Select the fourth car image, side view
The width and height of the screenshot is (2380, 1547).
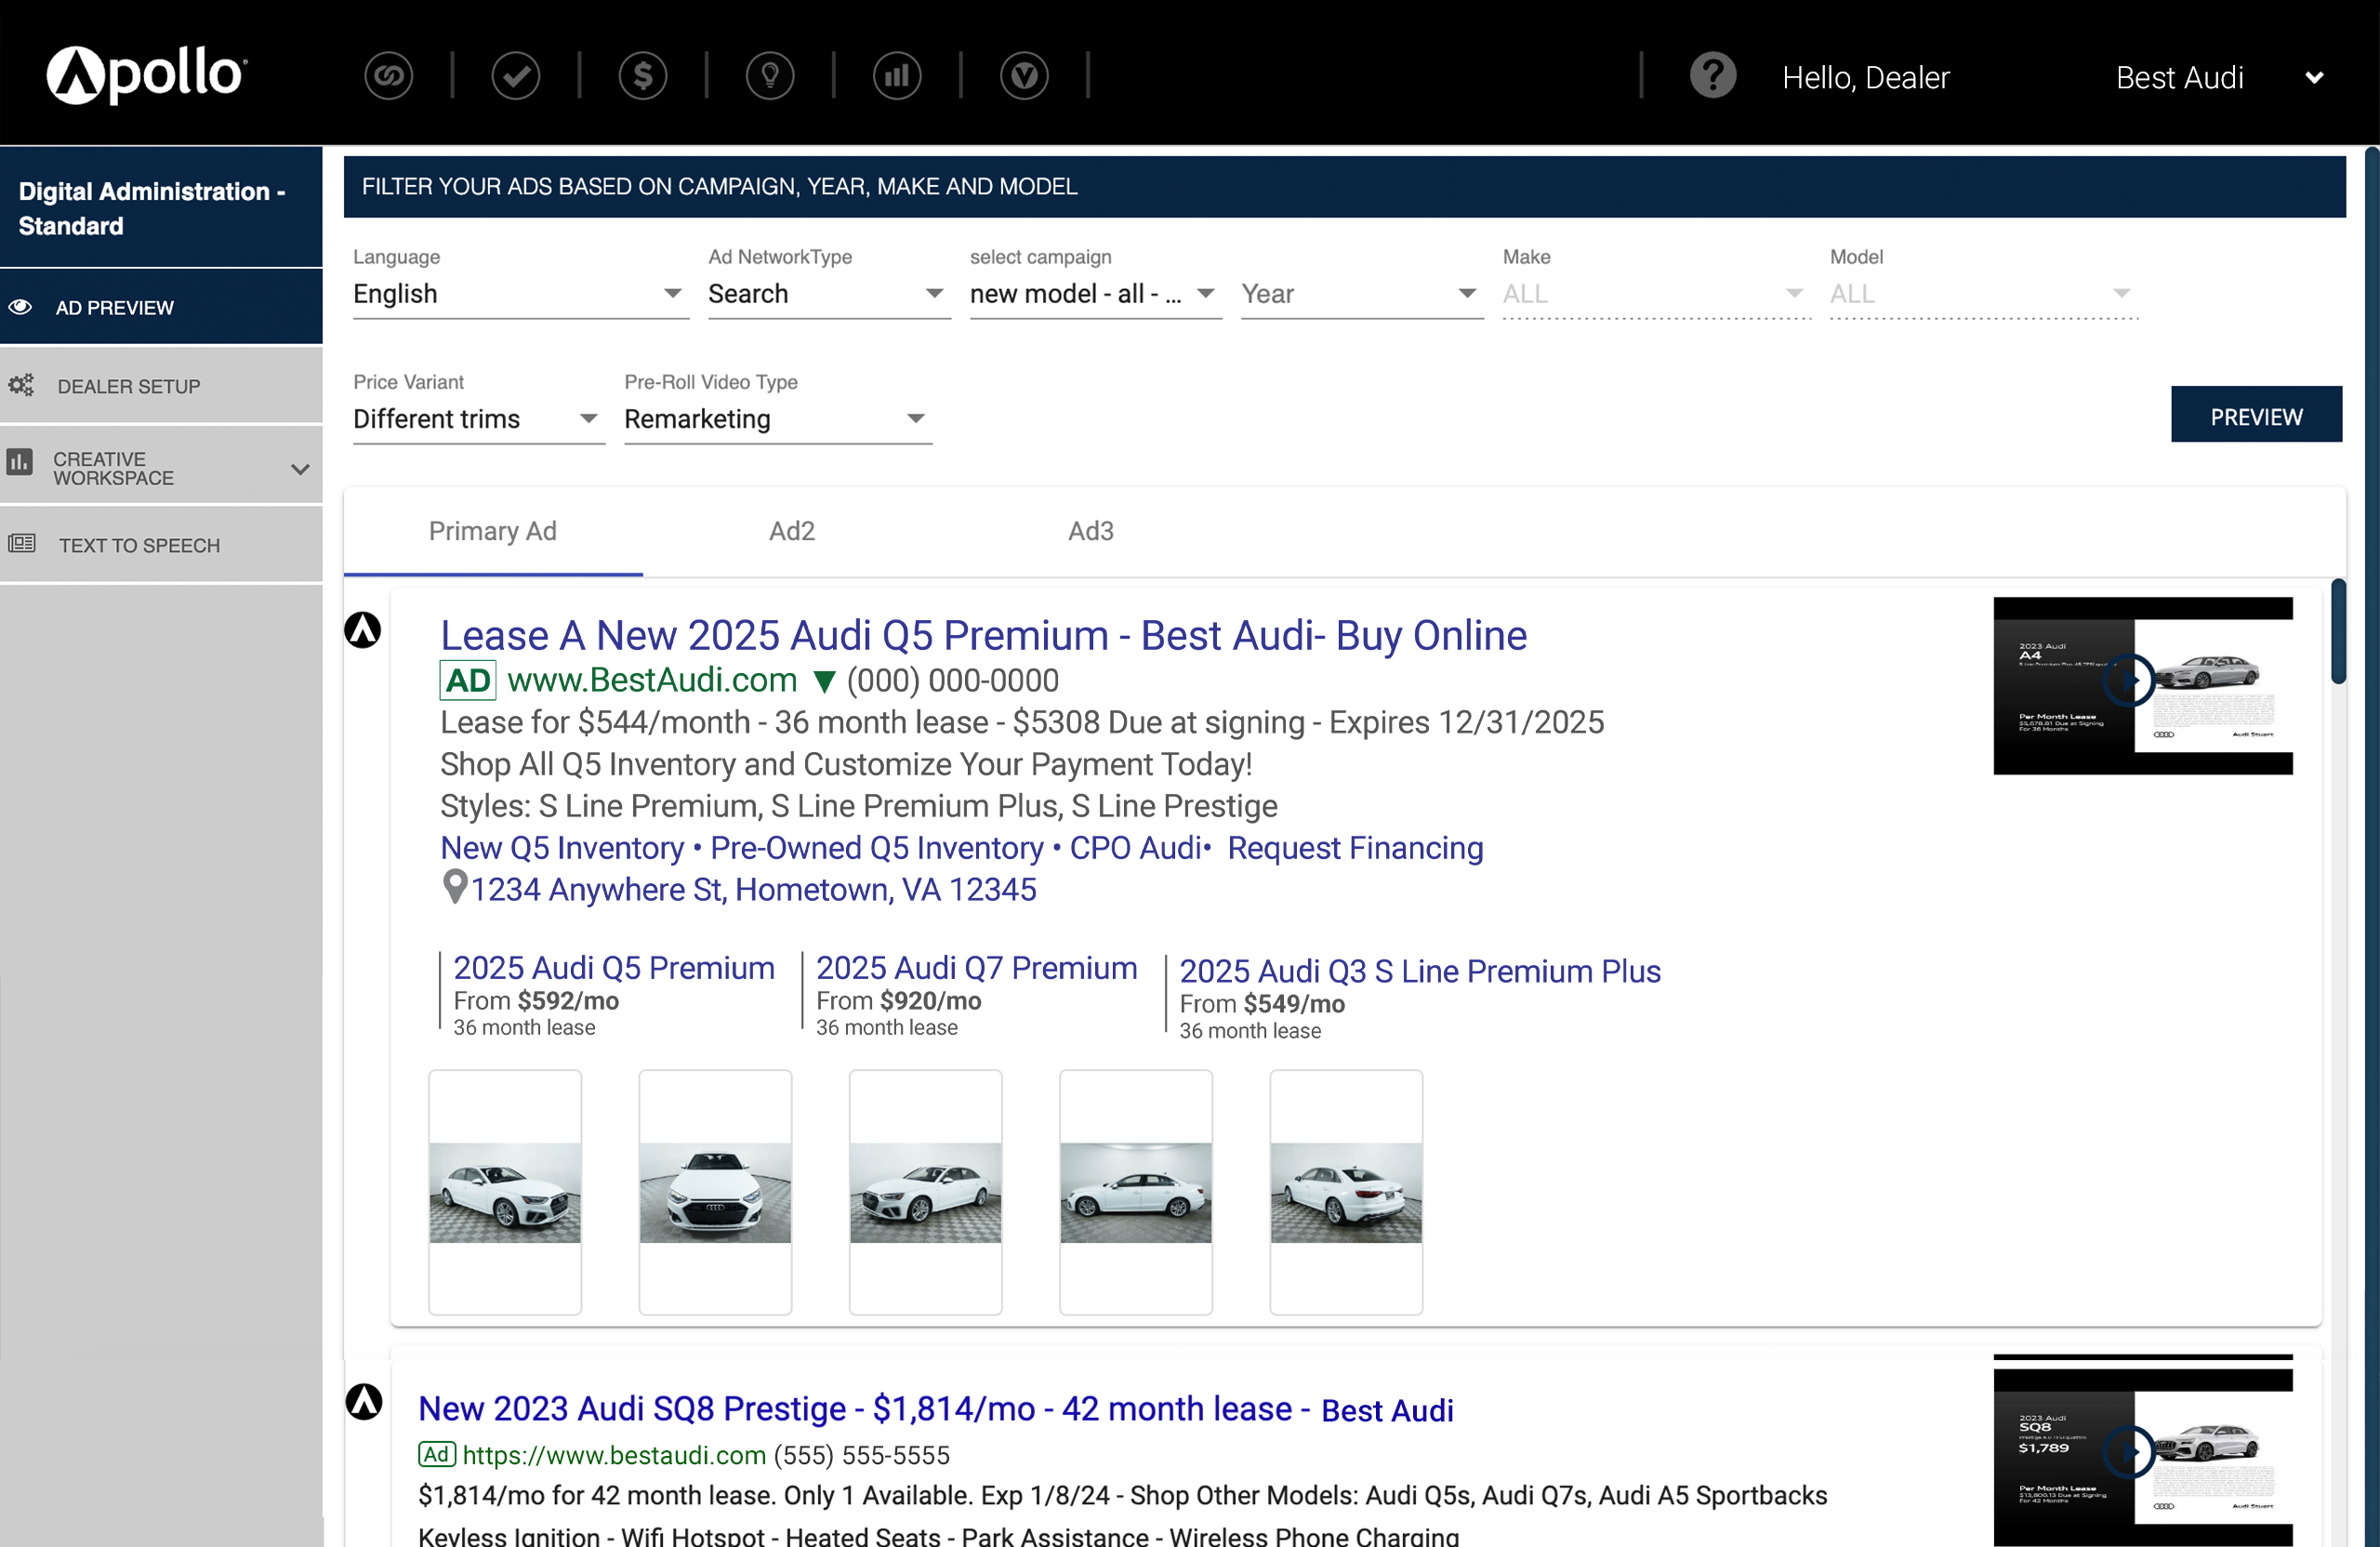(1136, 1192)
